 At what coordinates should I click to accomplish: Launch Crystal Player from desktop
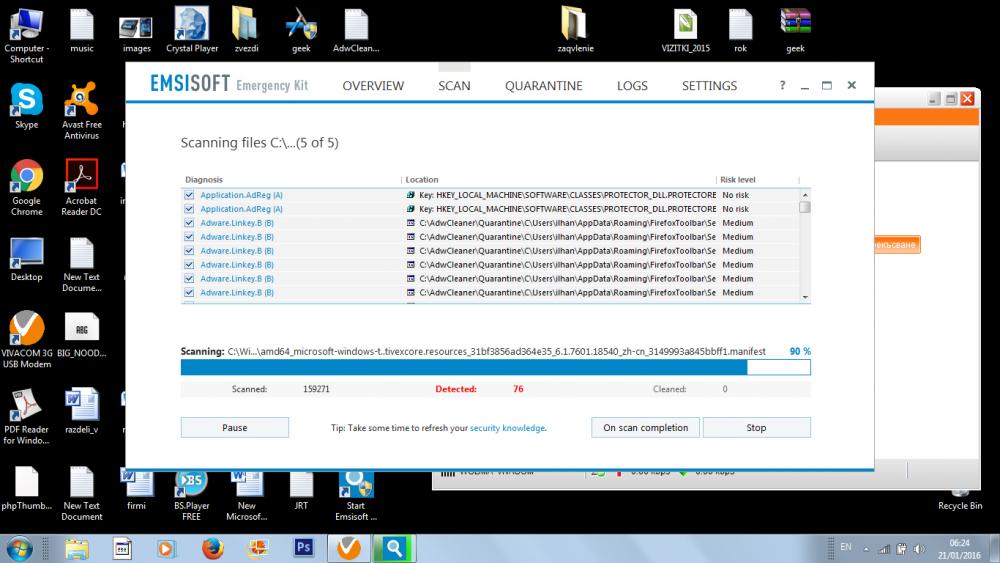[x=192, y=30]
